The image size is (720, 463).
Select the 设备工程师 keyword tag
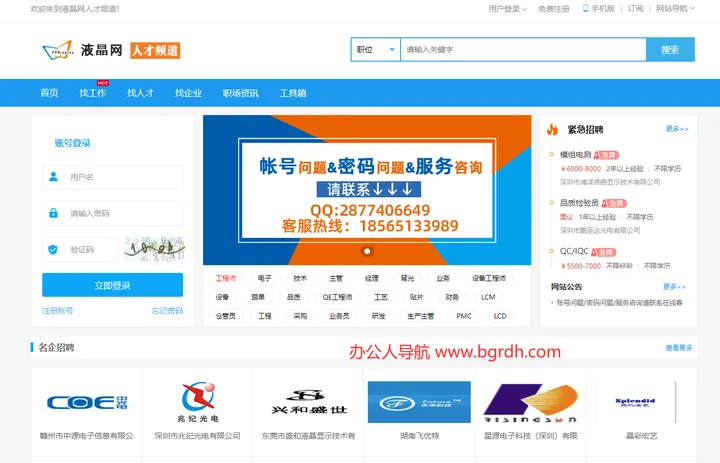489,278
